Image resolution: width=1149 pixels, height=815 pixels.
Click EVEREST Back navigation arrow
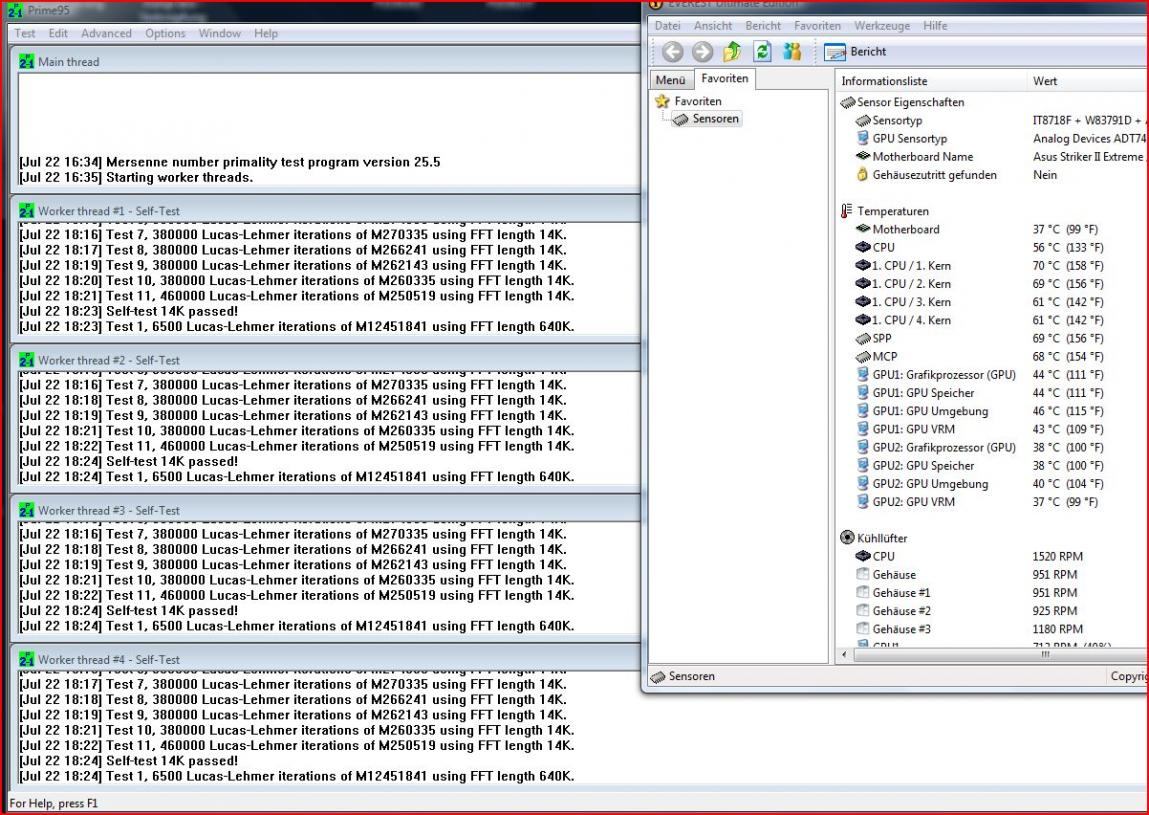point(672,51)
